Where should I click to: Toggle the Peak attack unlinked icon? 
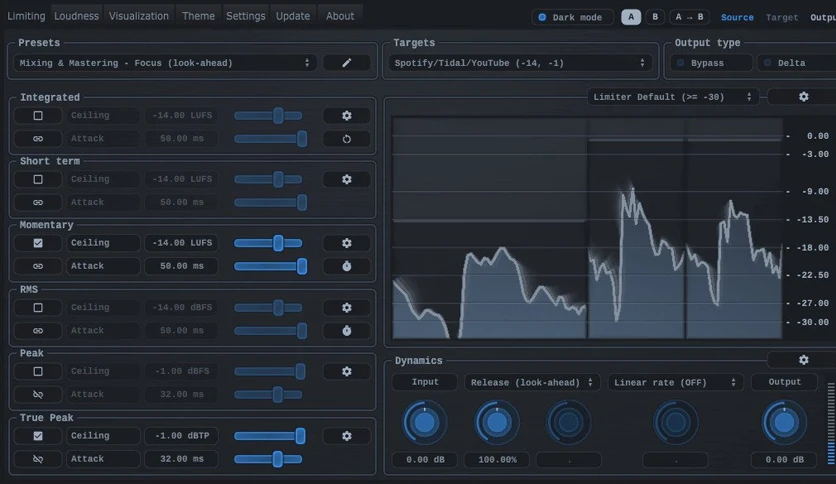point(38,394)
